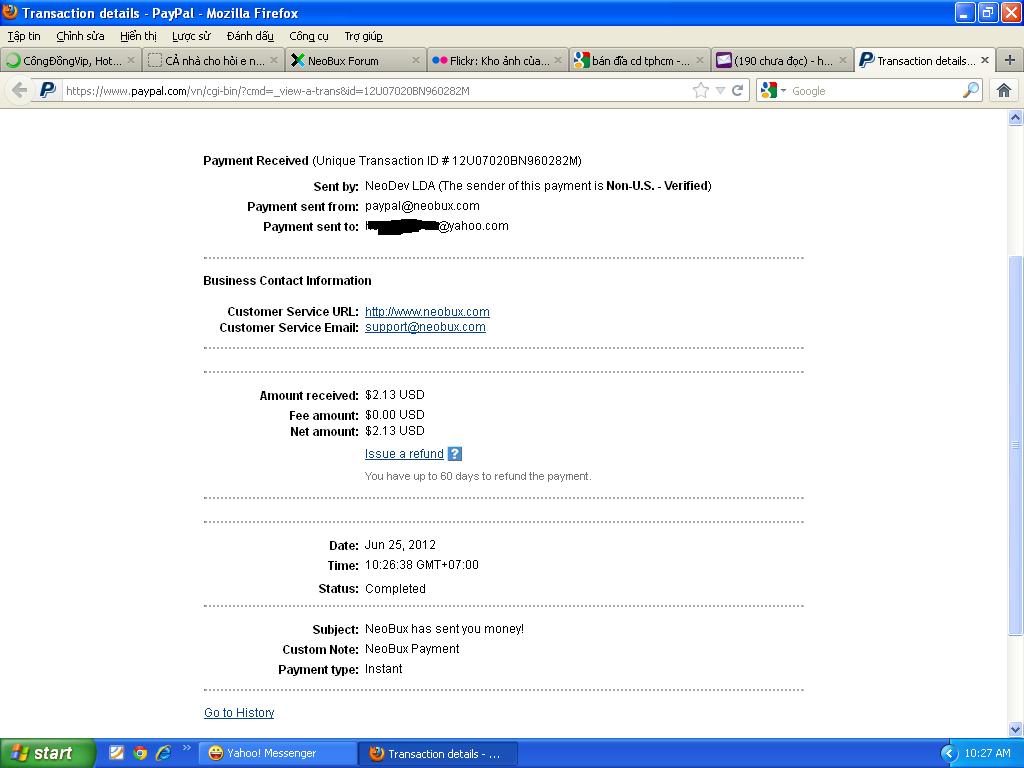
Task: Close the Flickr tab
Action: click(558, 60)
